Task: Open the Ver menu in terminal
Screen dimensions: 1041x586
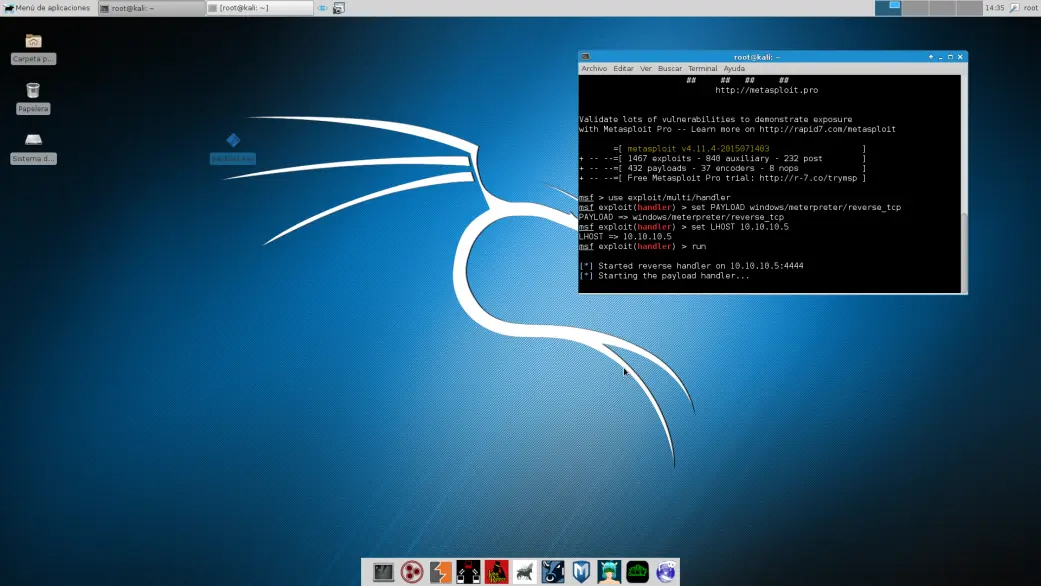Action: (645, 68)
